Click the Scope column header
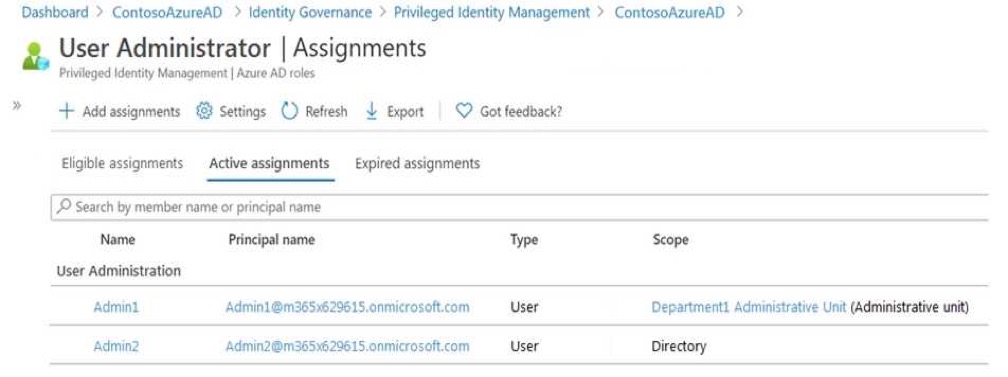The image size is (1008, 377). 670,239
